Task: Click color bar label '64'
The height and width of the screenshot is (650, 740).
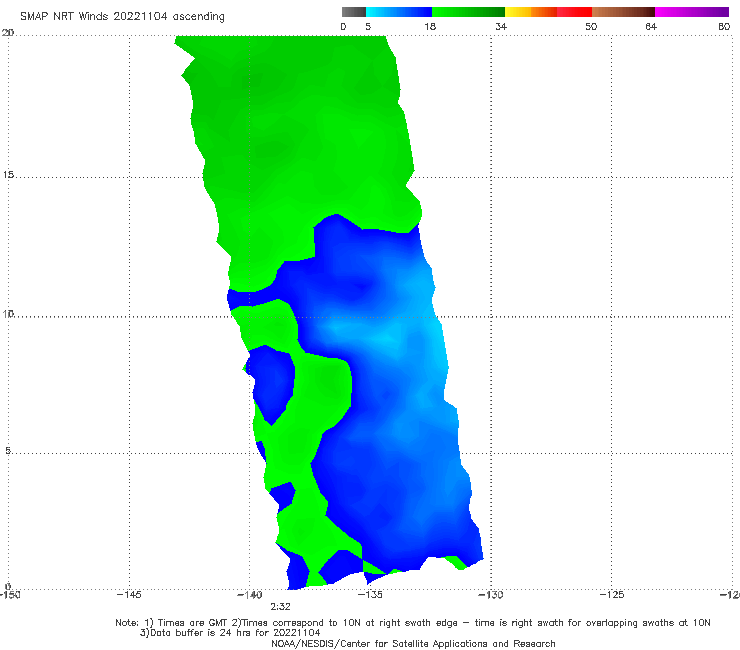Action: pos(651,27)
